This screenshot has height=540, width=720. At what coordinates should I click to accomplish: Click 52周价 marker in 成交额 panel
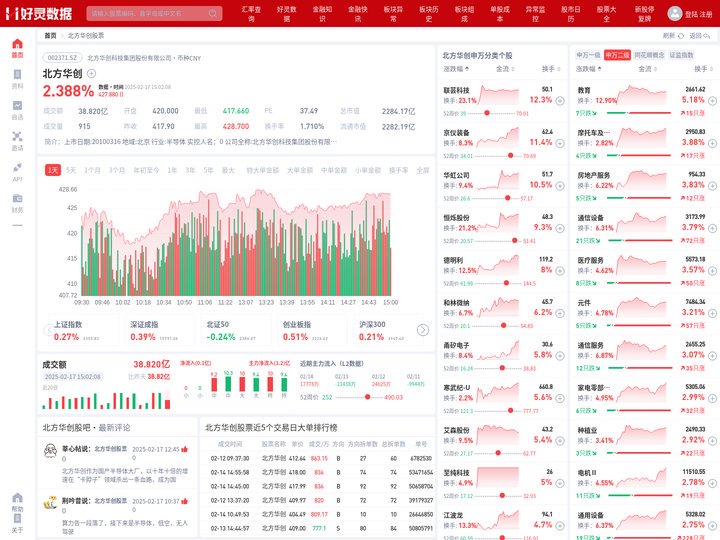point(367,397)
